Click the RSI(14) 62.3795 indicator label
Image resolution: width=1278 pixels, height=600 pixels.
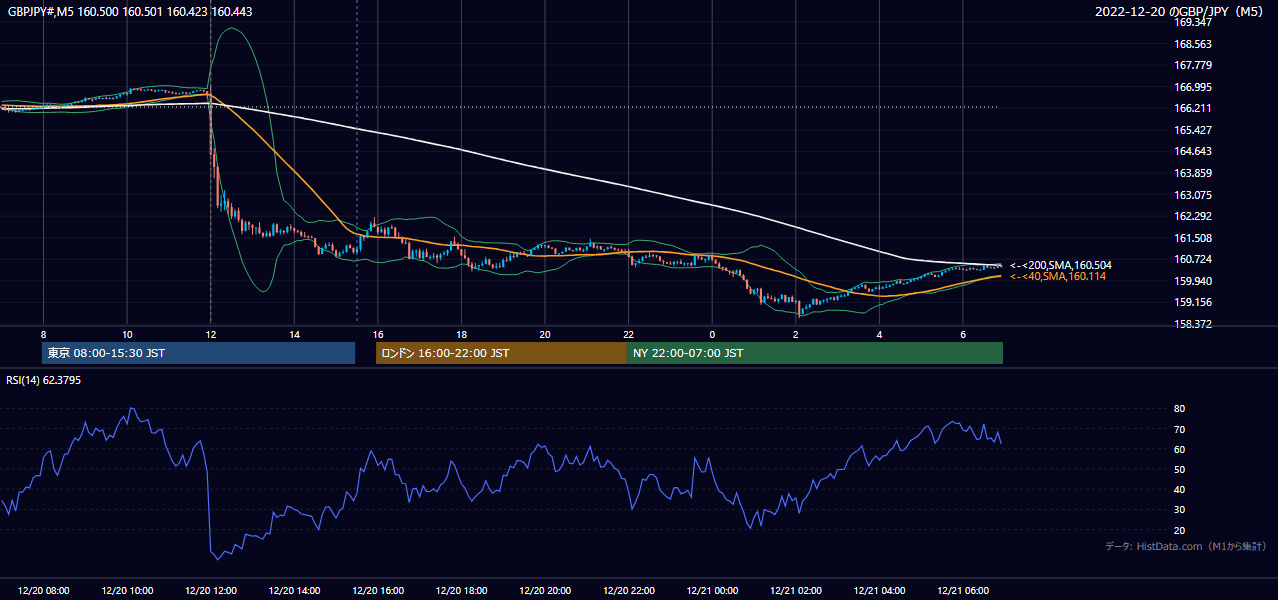pos(42,379)
